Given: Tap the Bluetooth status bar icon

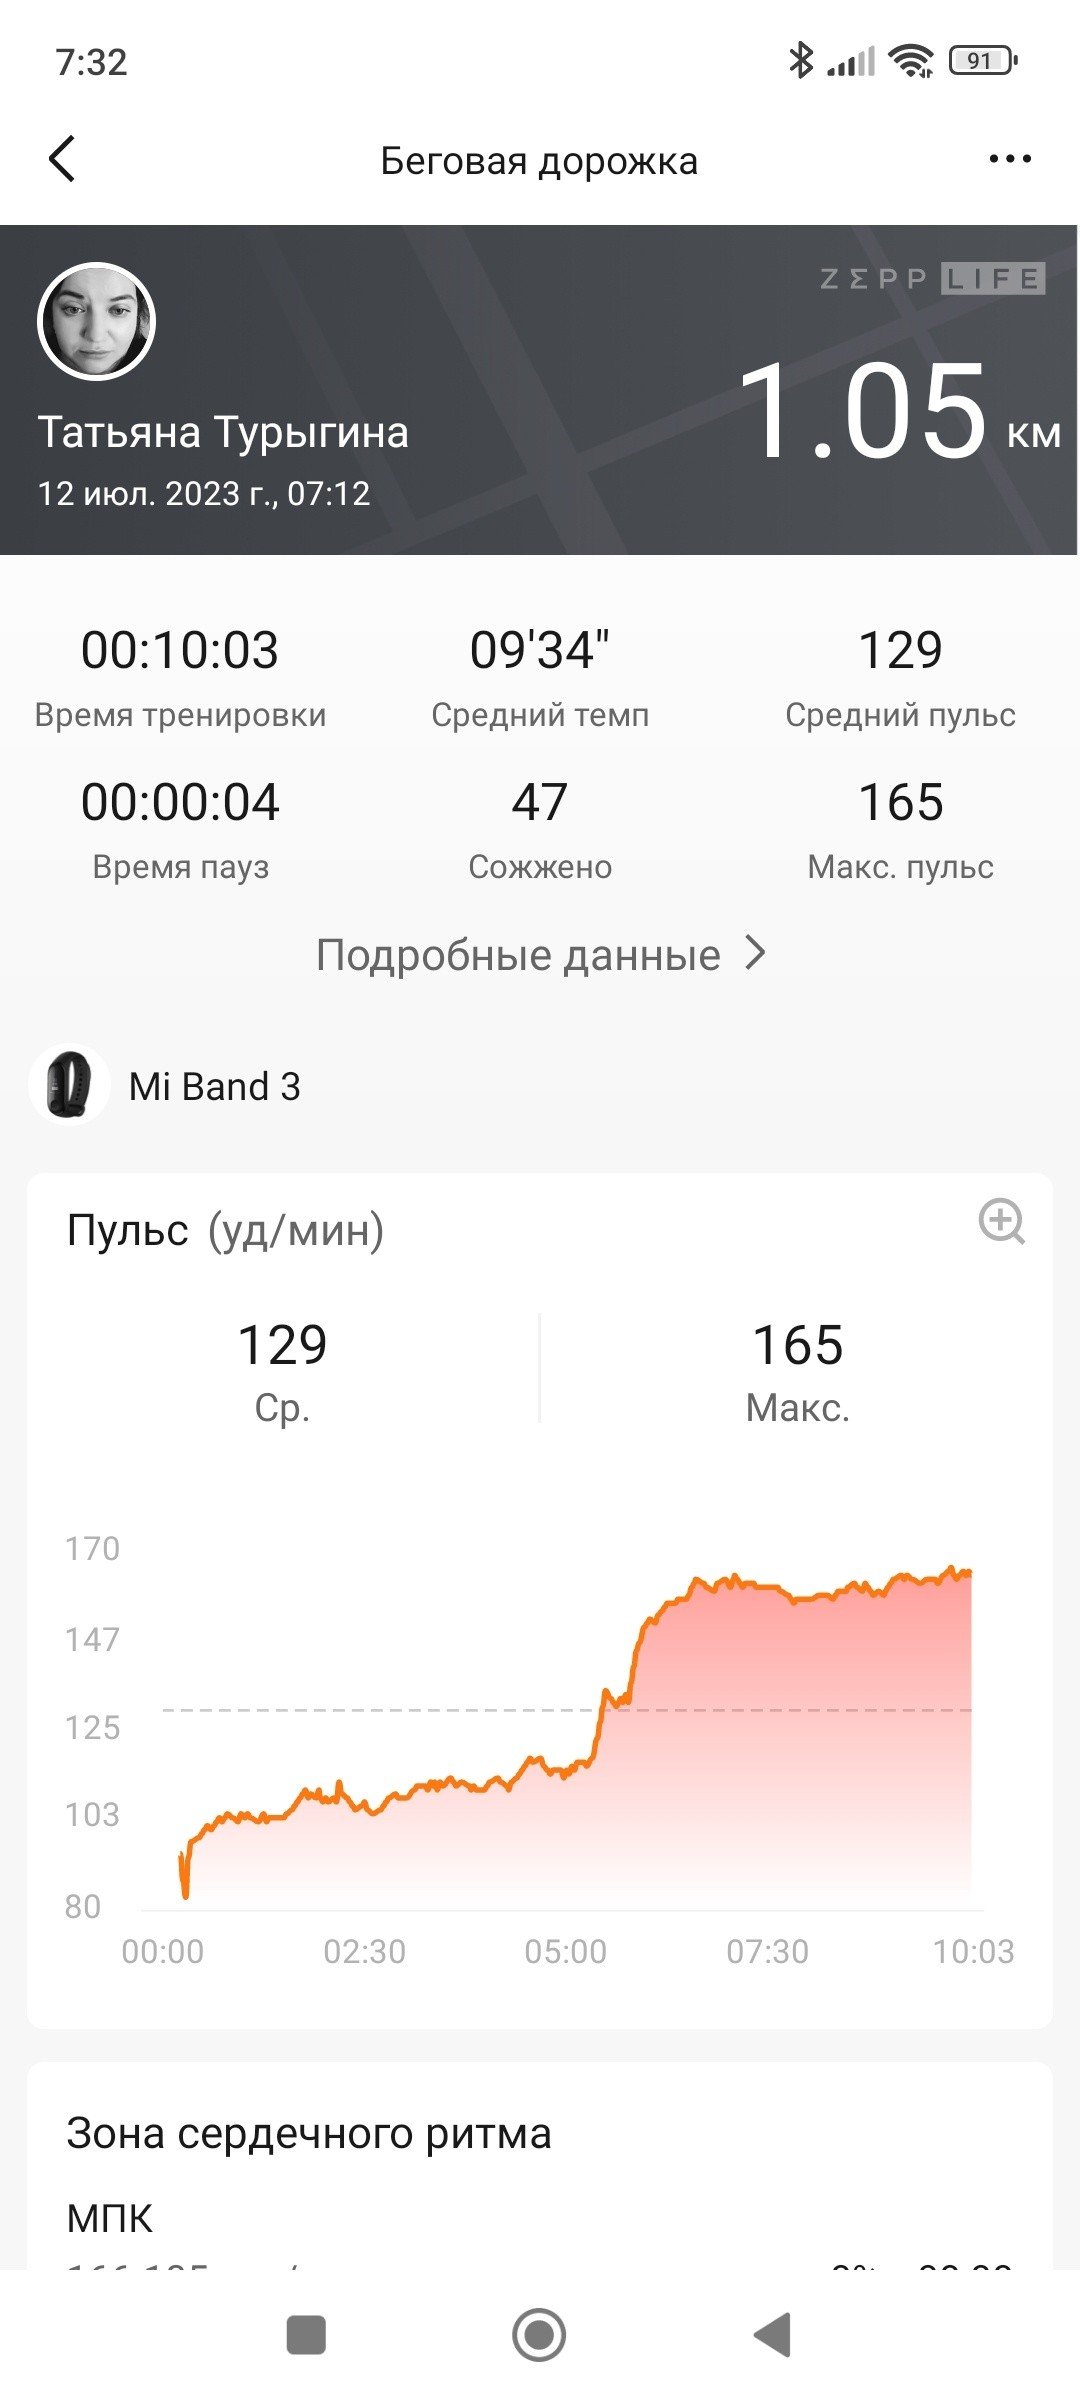Looking at the screenshot, I should [x=800, y=60].
